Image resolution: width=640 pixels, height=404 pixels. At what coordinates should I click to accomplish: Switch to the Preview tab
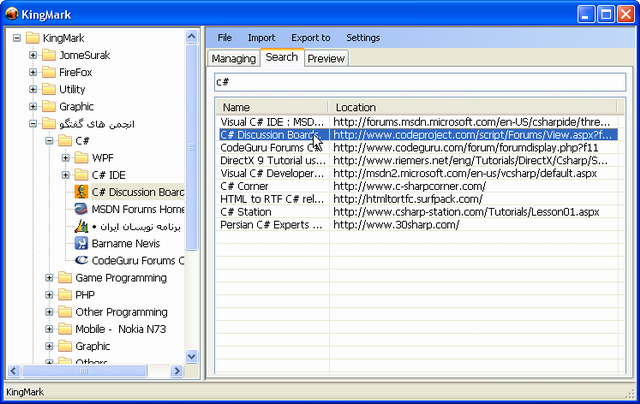click(x=326, y=58)
